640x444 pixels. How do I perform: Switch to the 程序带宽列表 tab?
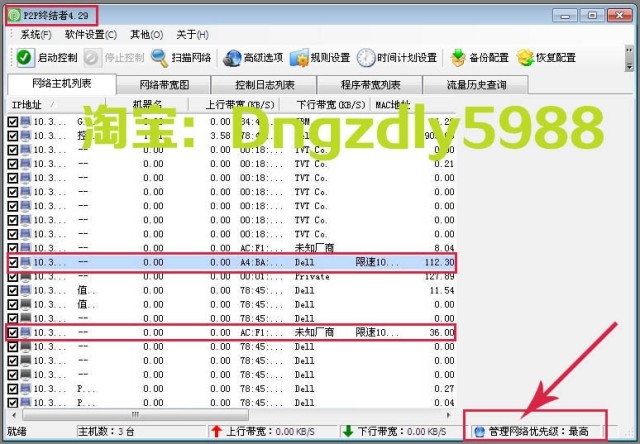click(x=370, y=85)
